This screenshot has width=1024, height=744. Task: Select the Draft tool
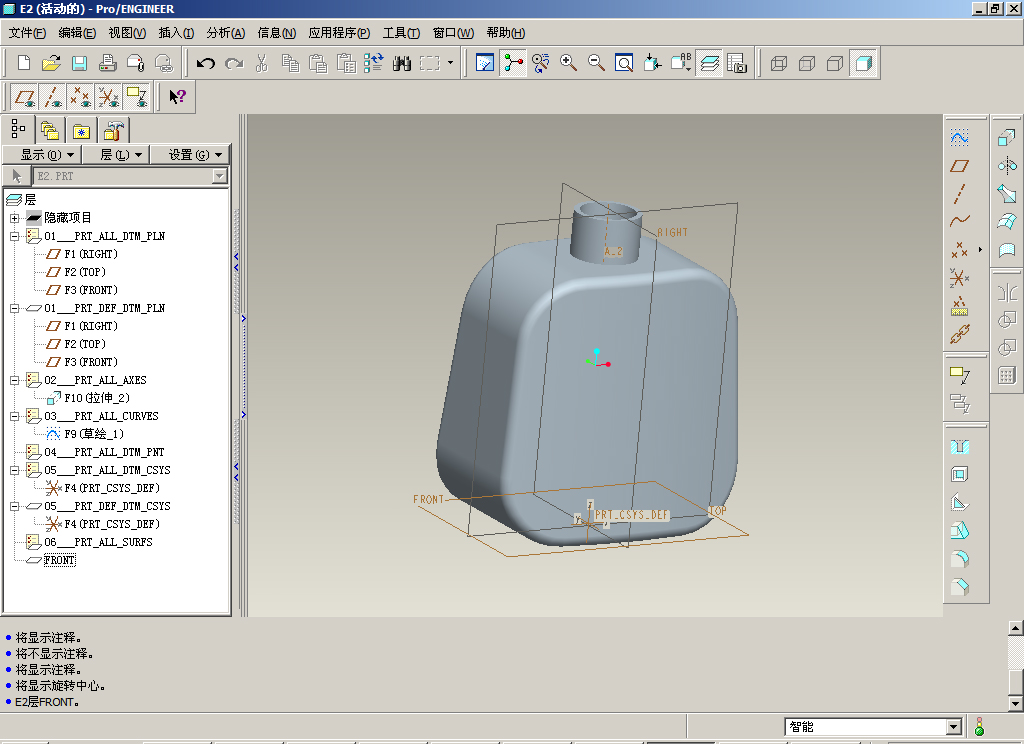click(x=959, y=530)
